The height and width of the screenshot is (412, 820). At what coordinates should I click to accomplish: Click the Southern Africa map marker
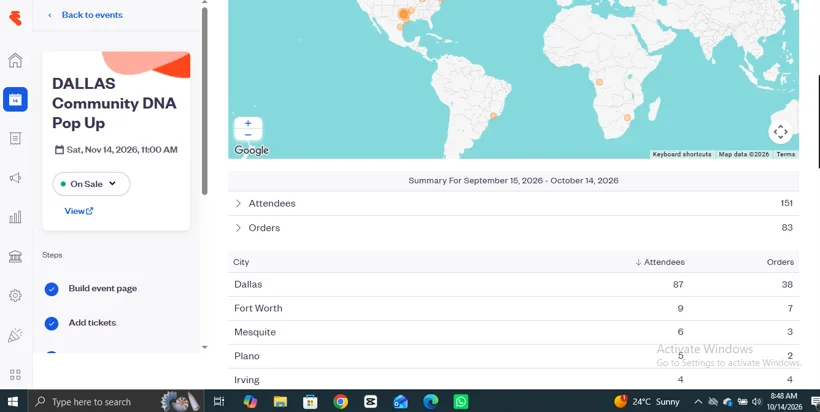tap(627, 118)
